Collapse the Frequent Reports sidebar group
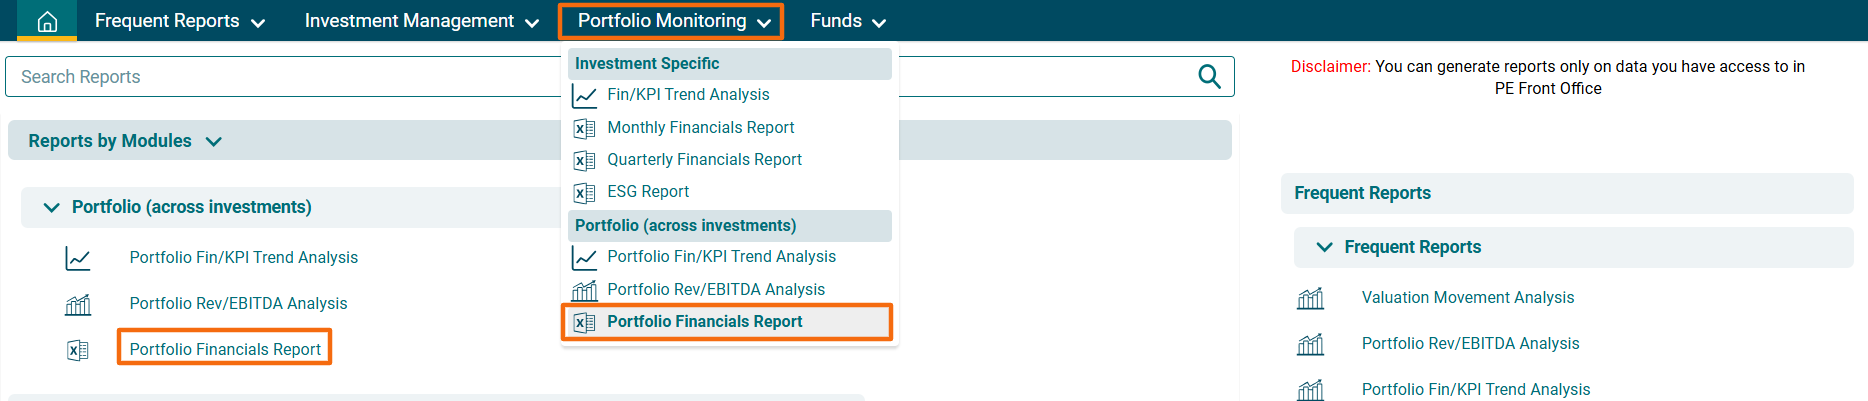The height and width of the screenshot is (401, 1868). 1324,247
